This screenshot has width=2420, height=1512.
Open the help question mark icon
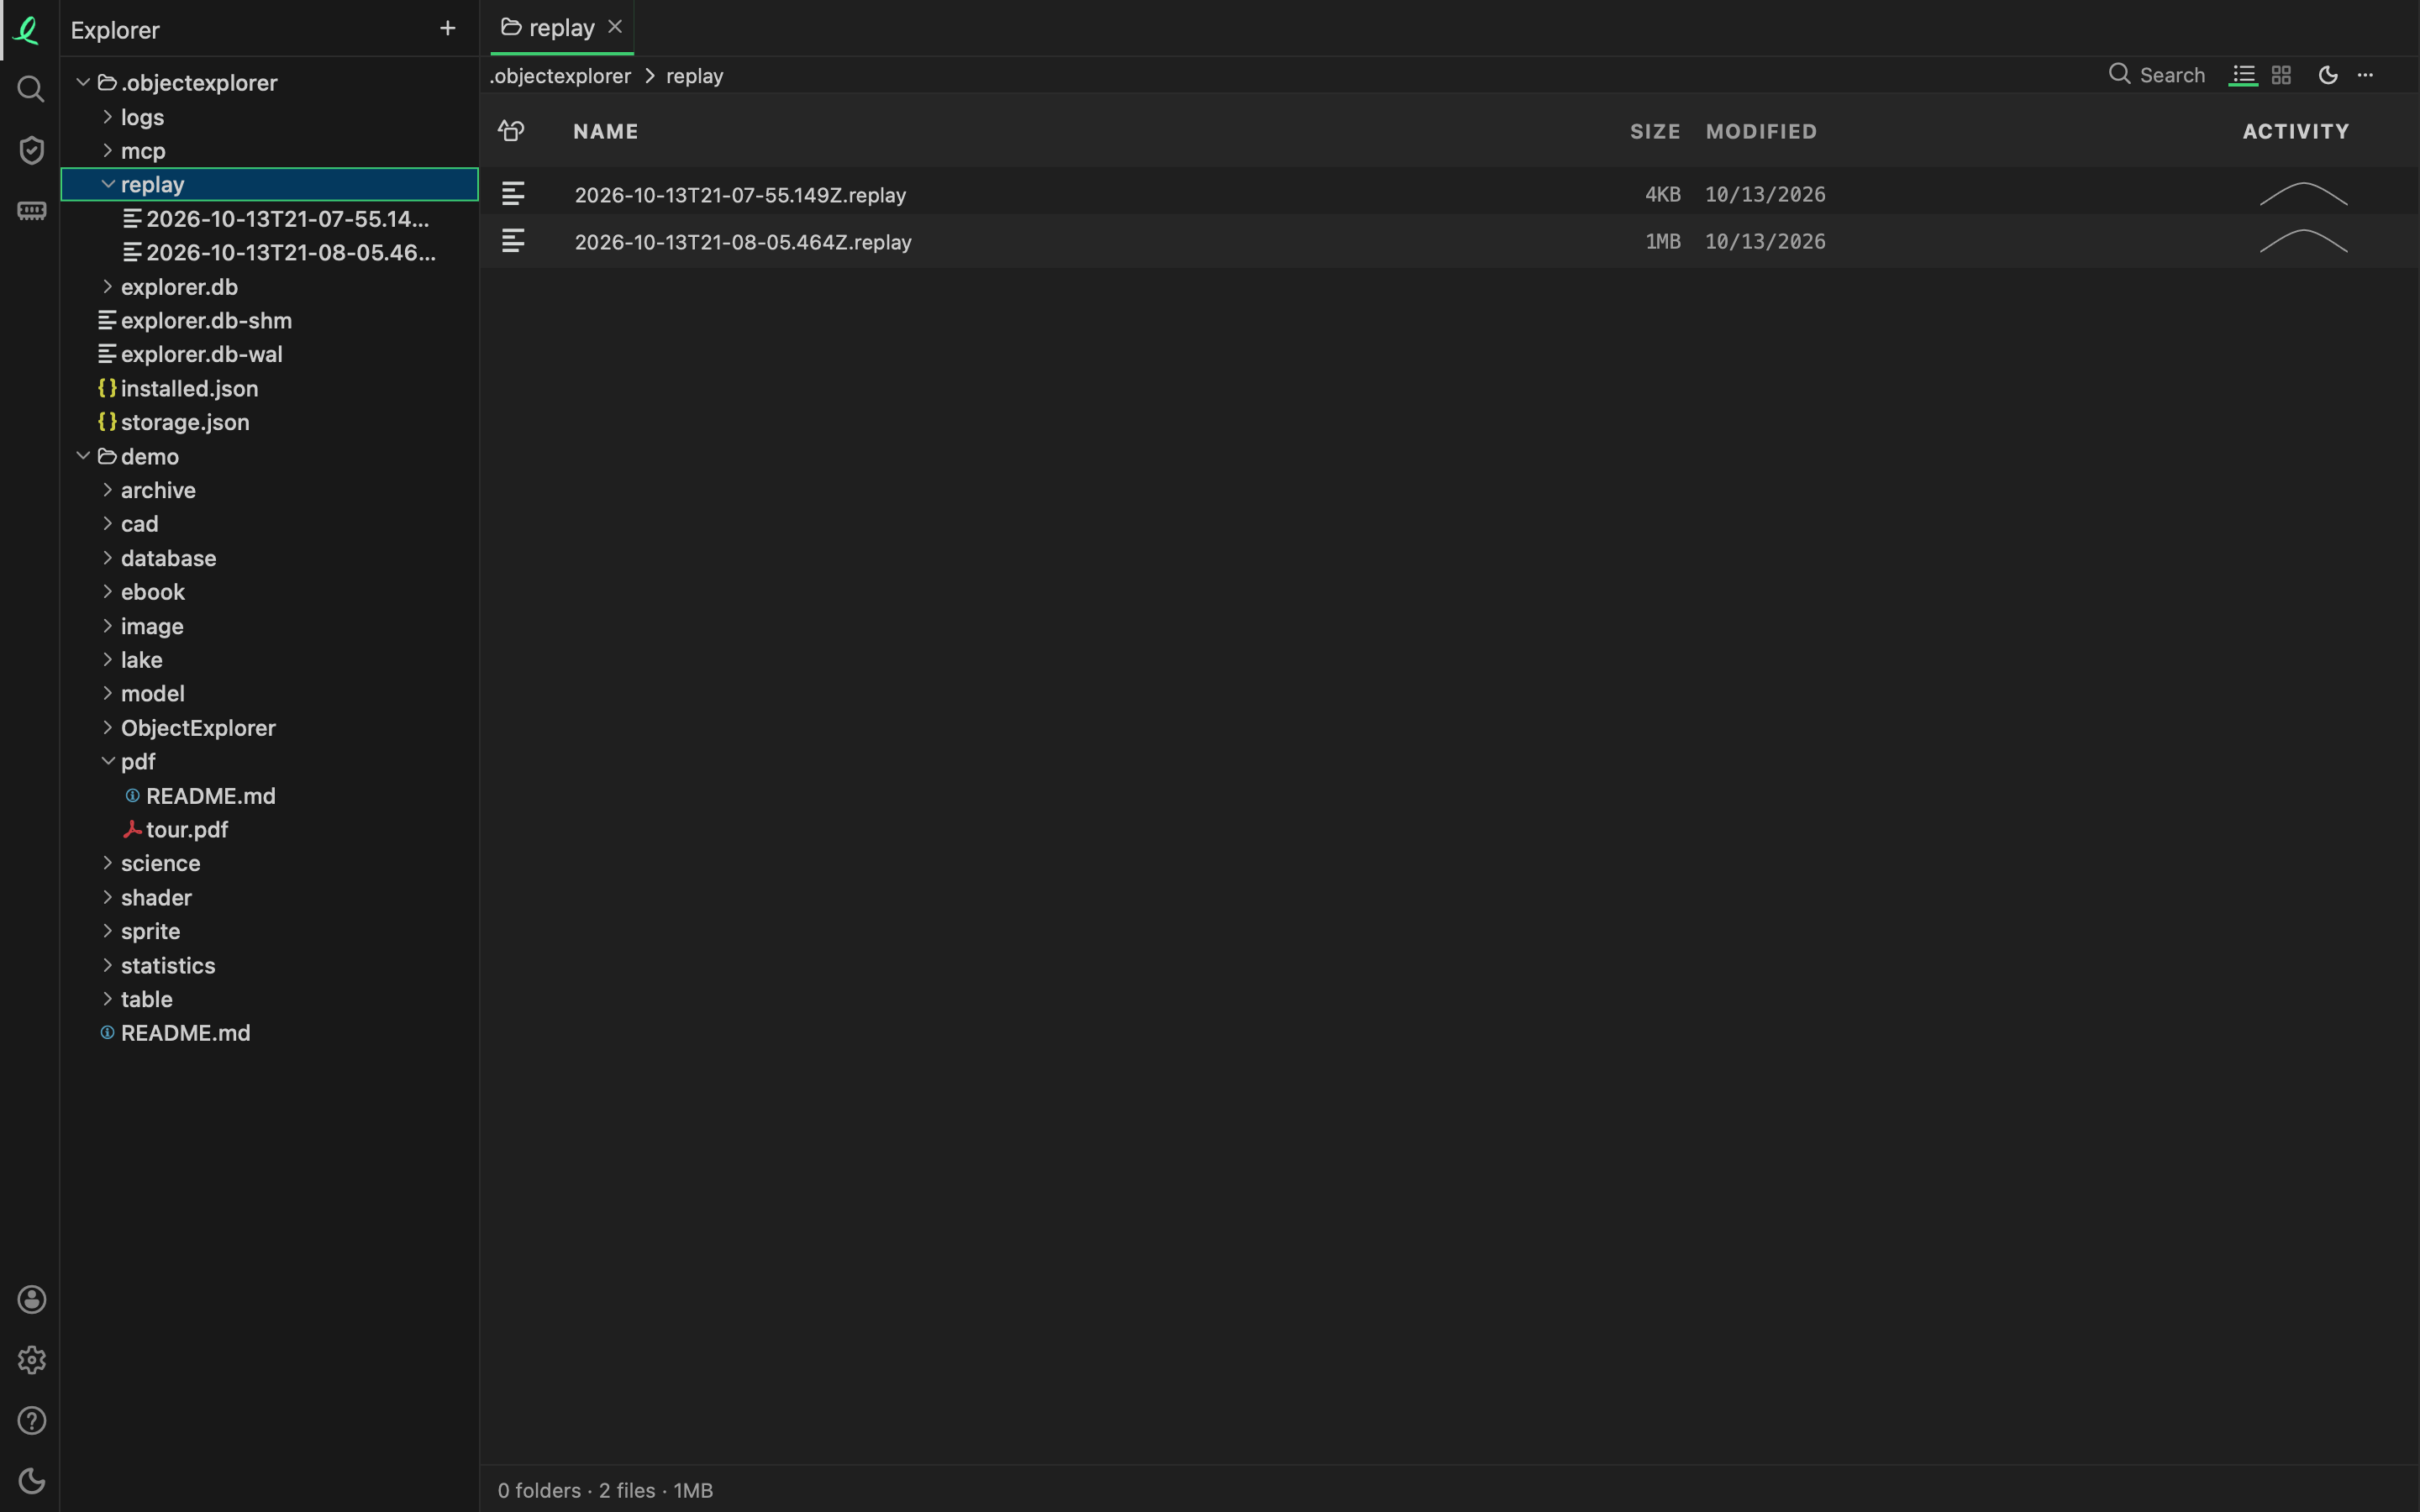[31, 1421]
